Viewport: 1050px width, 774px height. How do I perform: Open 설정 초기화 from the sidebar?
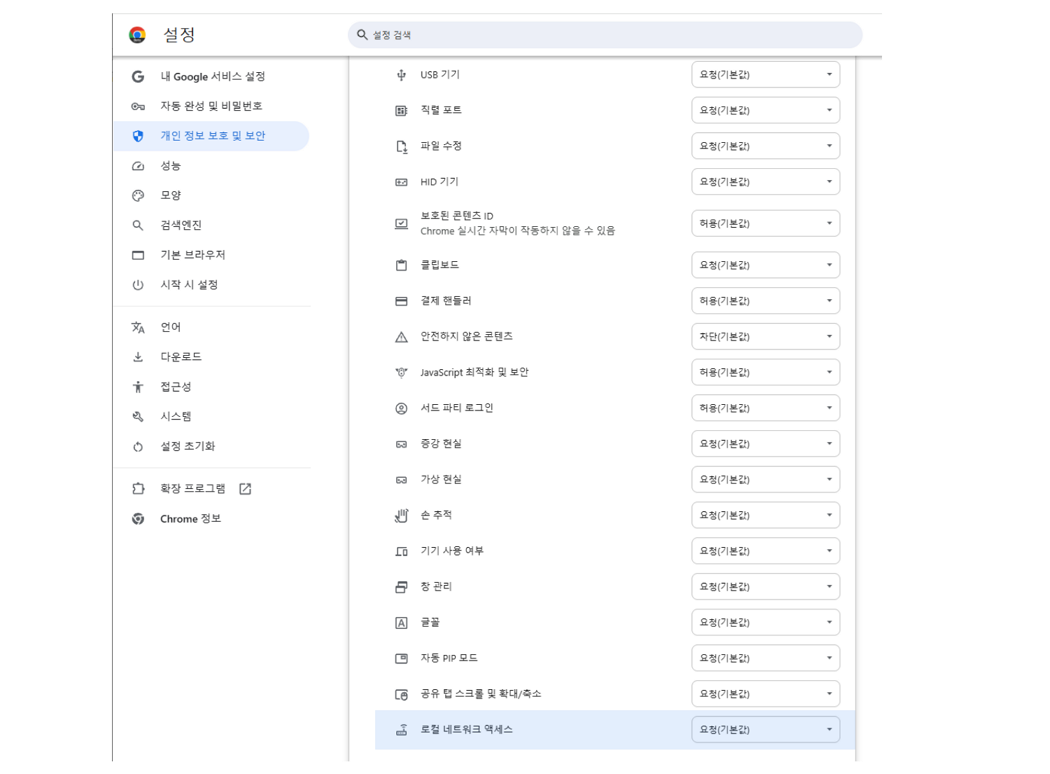click(x=187, y=446)
